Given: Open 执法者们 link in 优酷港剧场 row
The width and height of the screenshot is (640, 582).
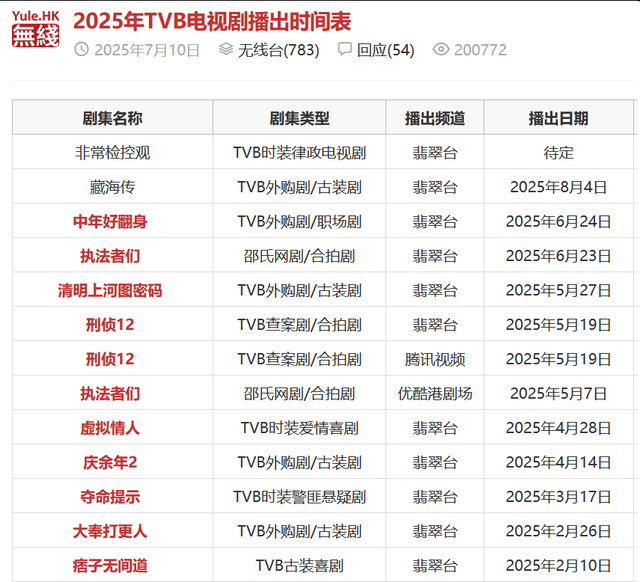Looking at the screenshot, I should click(x=110, y=394).
